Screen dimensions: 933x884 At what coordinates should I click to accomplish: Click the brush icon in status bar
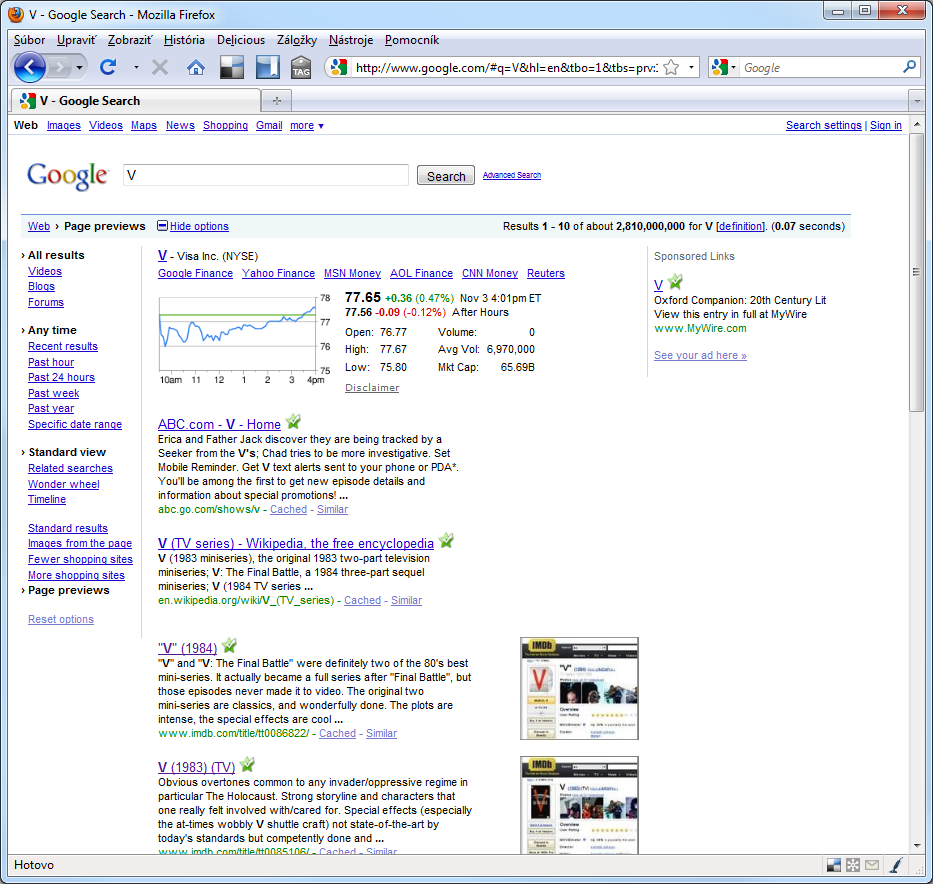896,865
